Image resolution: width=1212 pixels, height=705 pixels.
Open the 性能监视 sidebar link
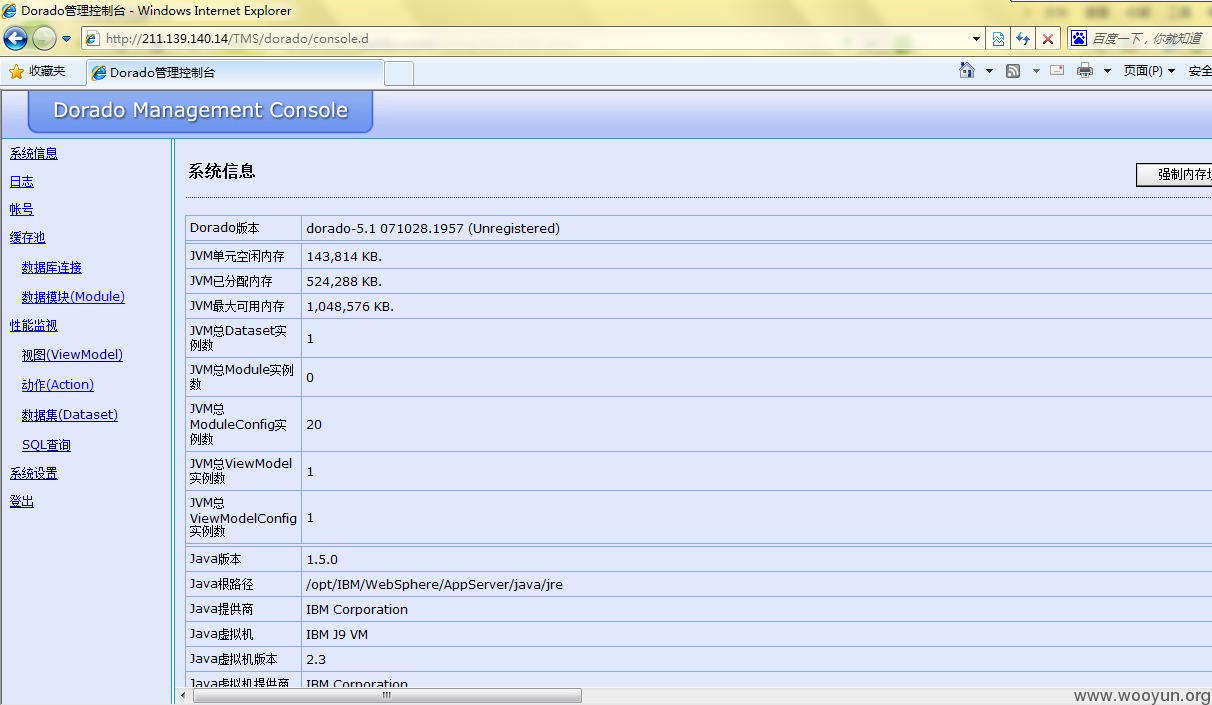coord(34,325)
